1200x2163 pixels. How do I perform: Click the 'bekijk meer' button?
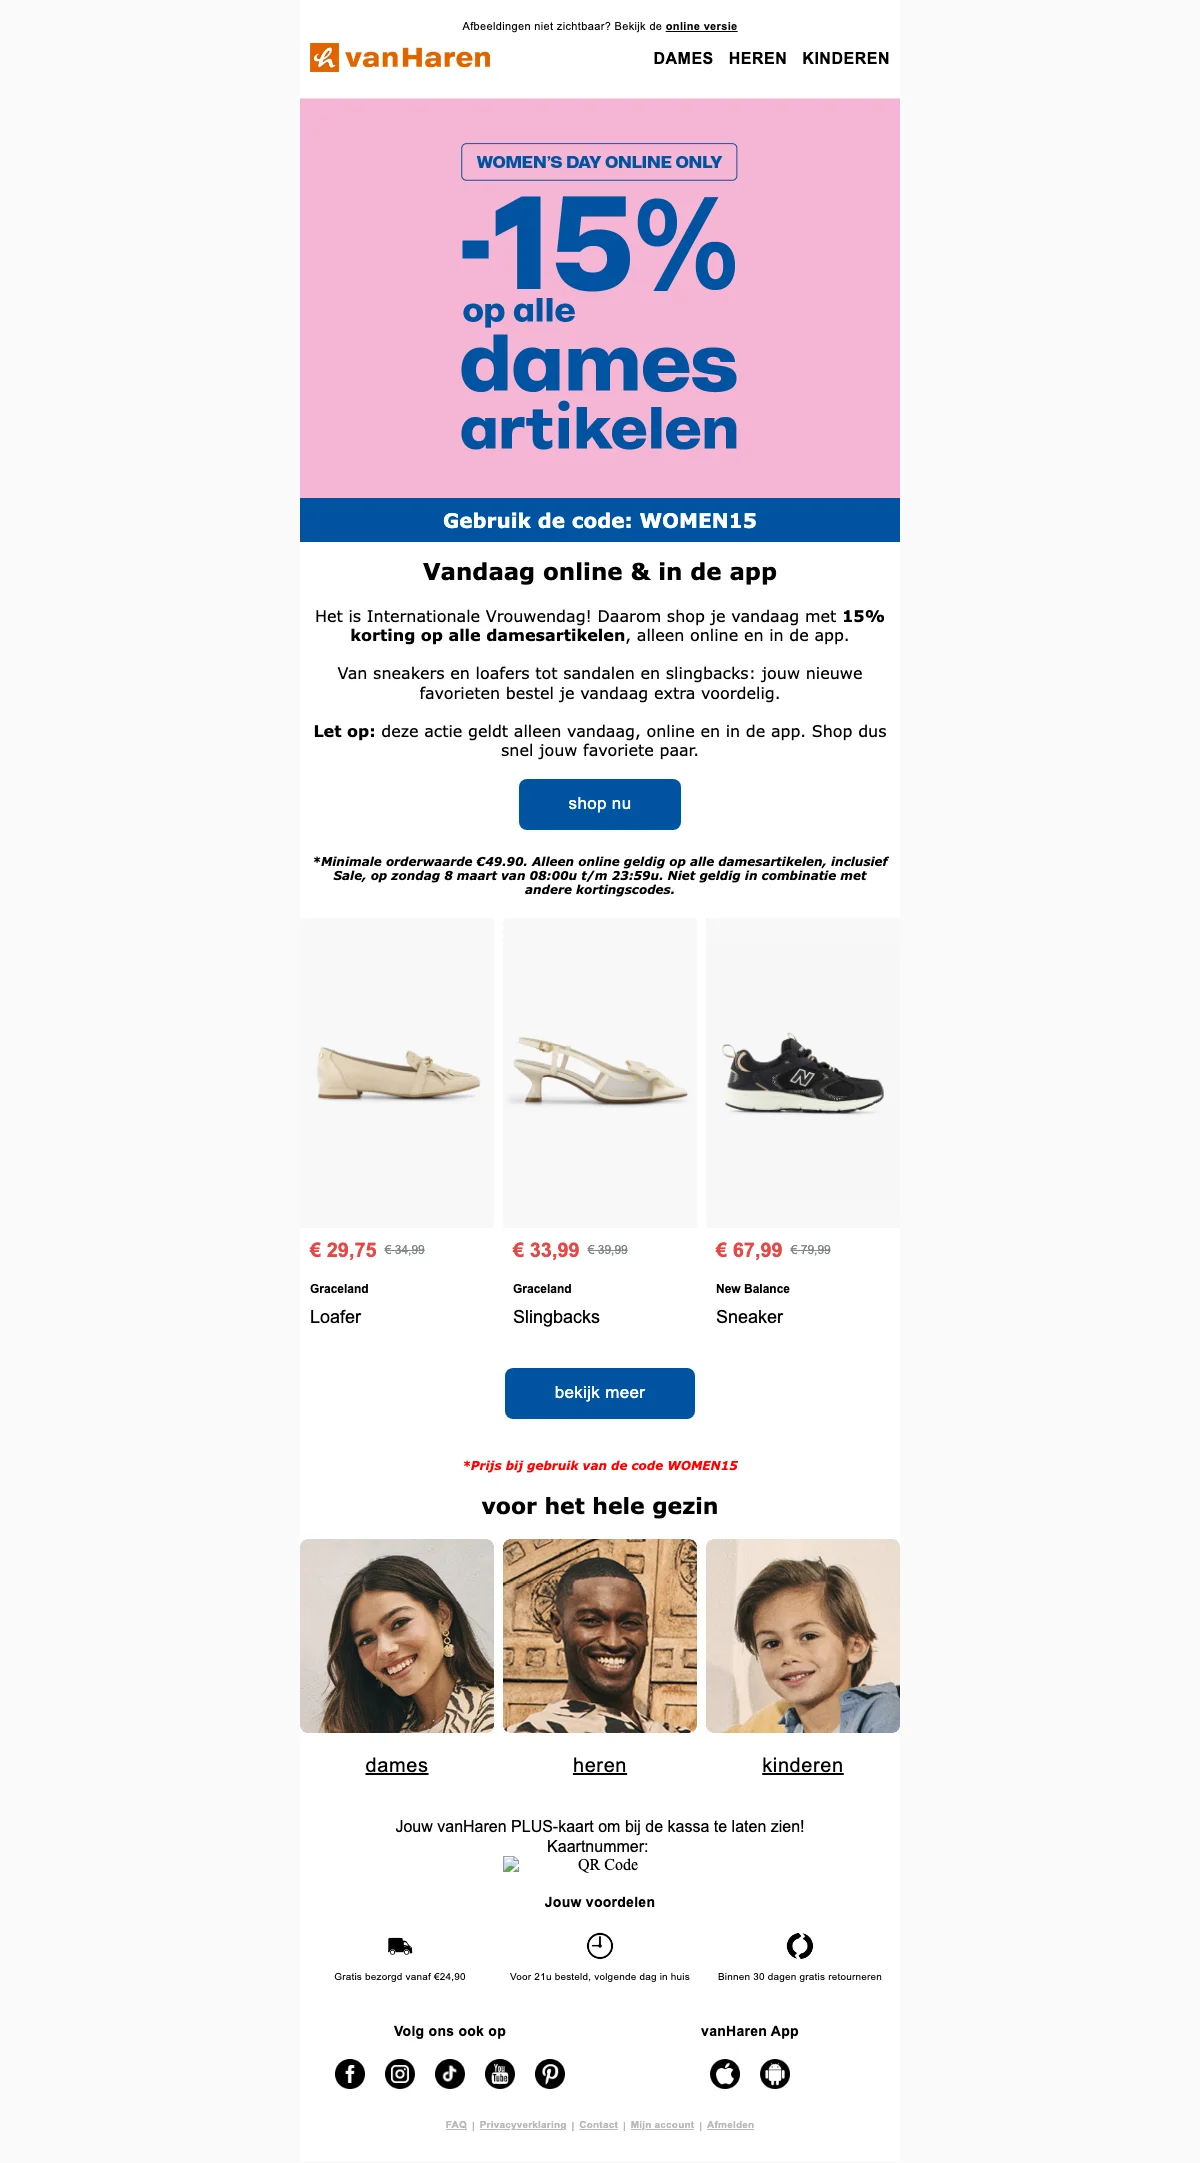[600, 1393]
